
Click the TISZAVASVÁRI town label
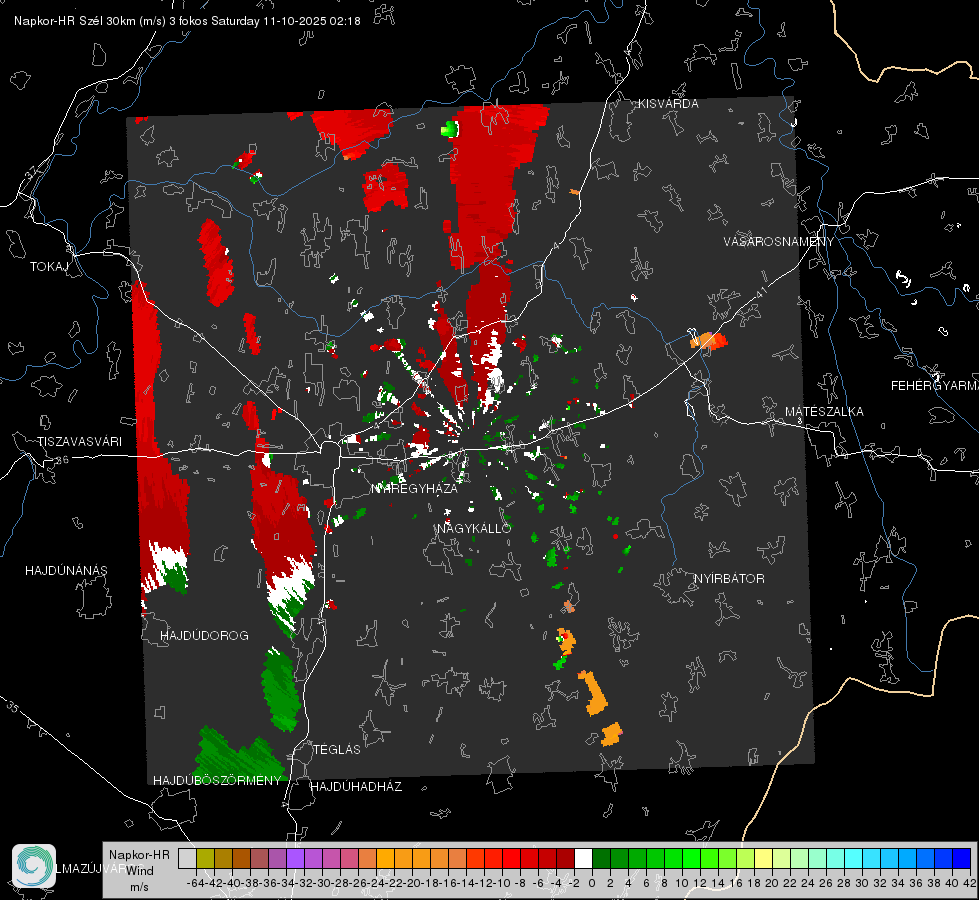[x=79, y=442]
